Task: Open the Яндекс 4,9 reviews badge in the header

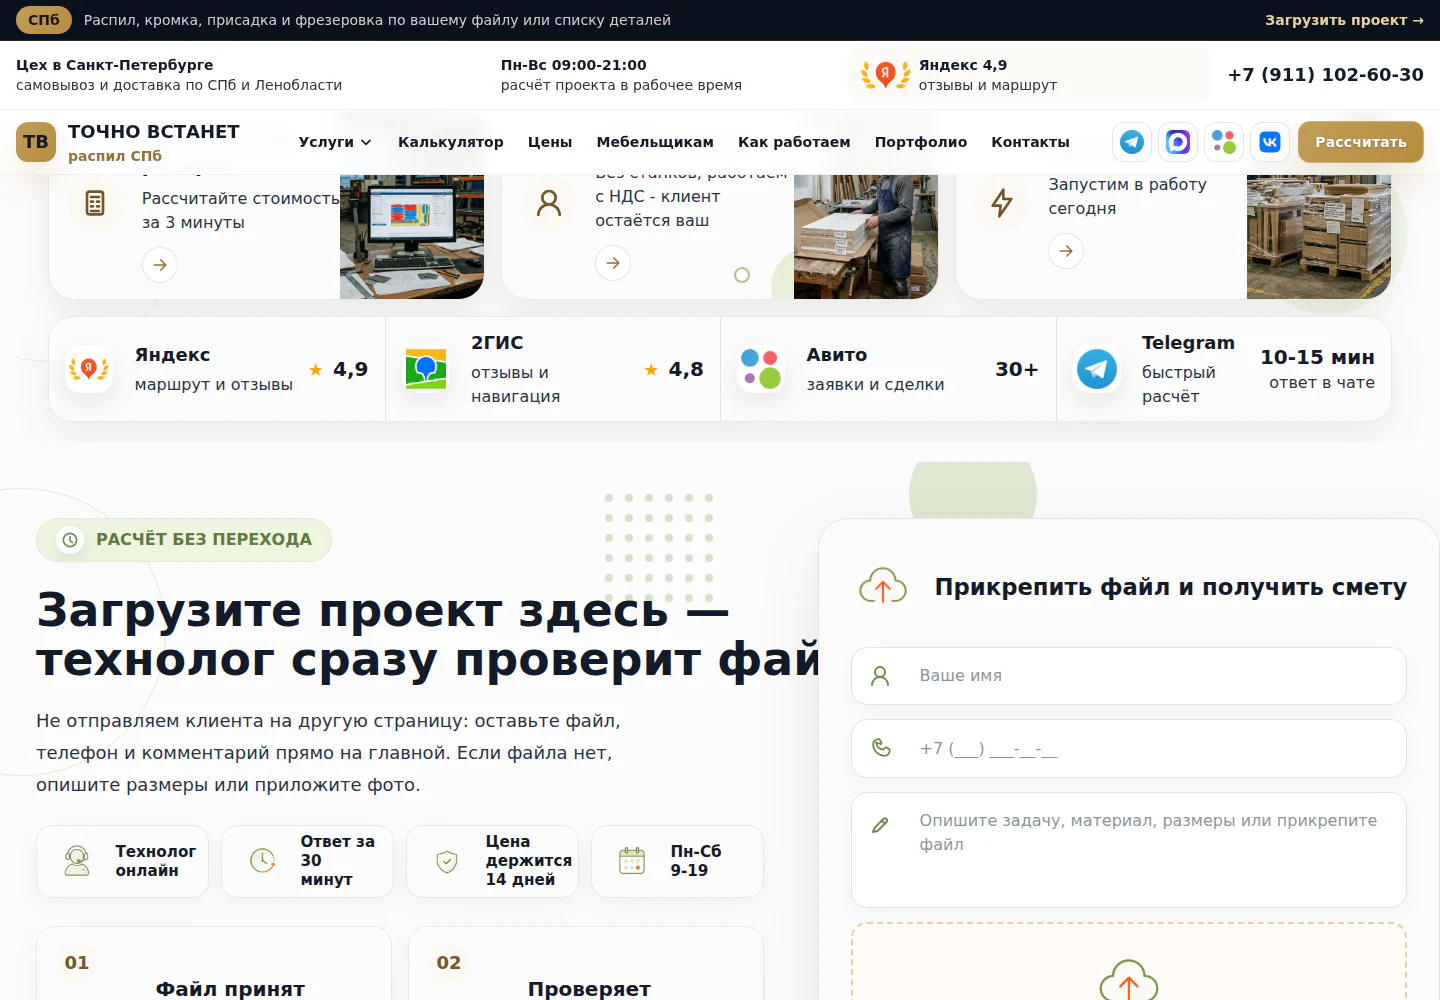Action: point(1030,75)
